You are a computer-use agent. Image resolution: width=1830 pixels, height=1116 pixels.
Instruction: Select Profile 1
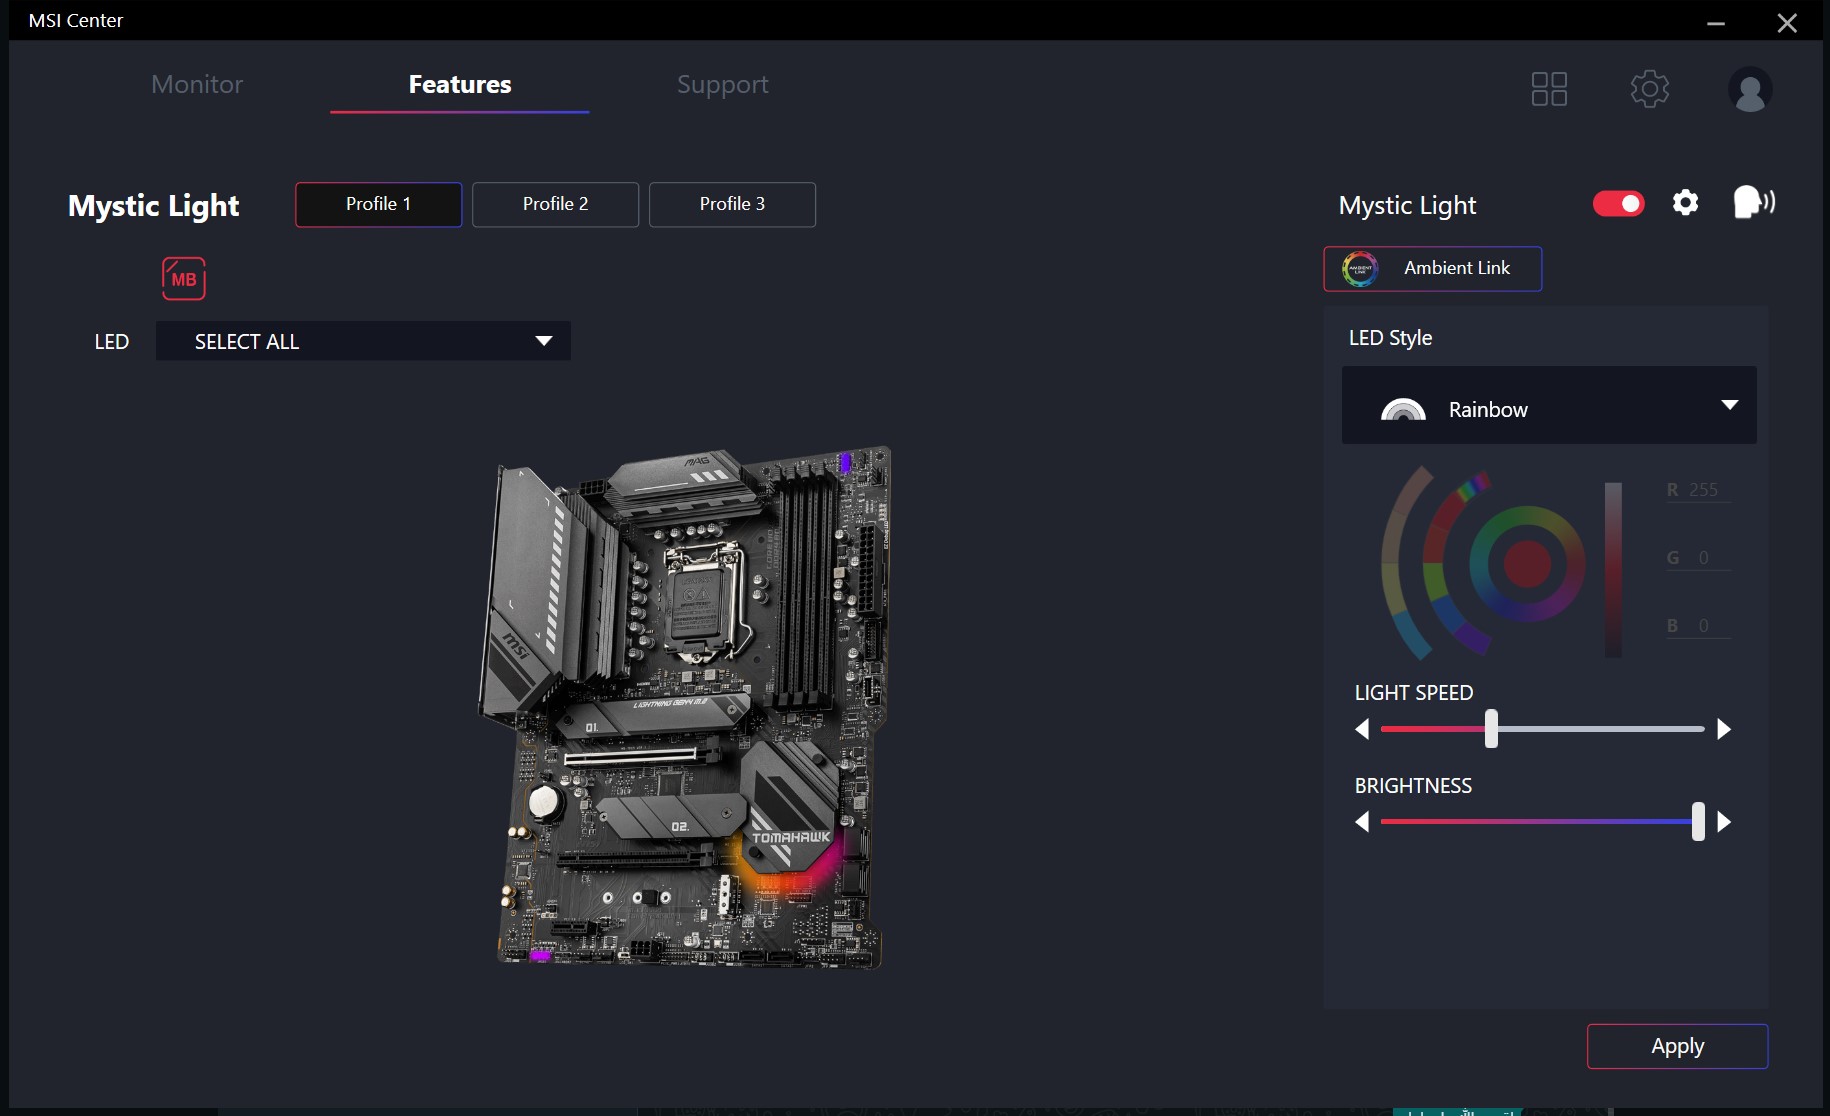coord(379,204)
